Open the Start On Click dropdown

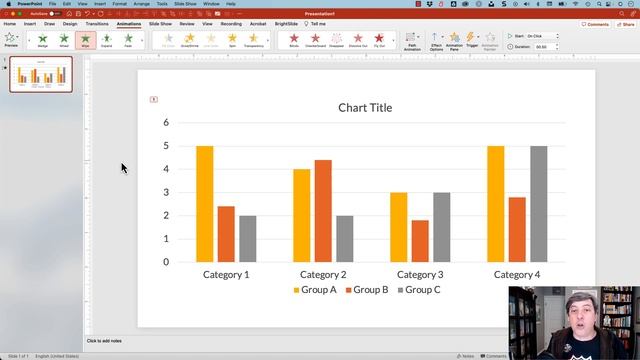(x=542, y=36)
